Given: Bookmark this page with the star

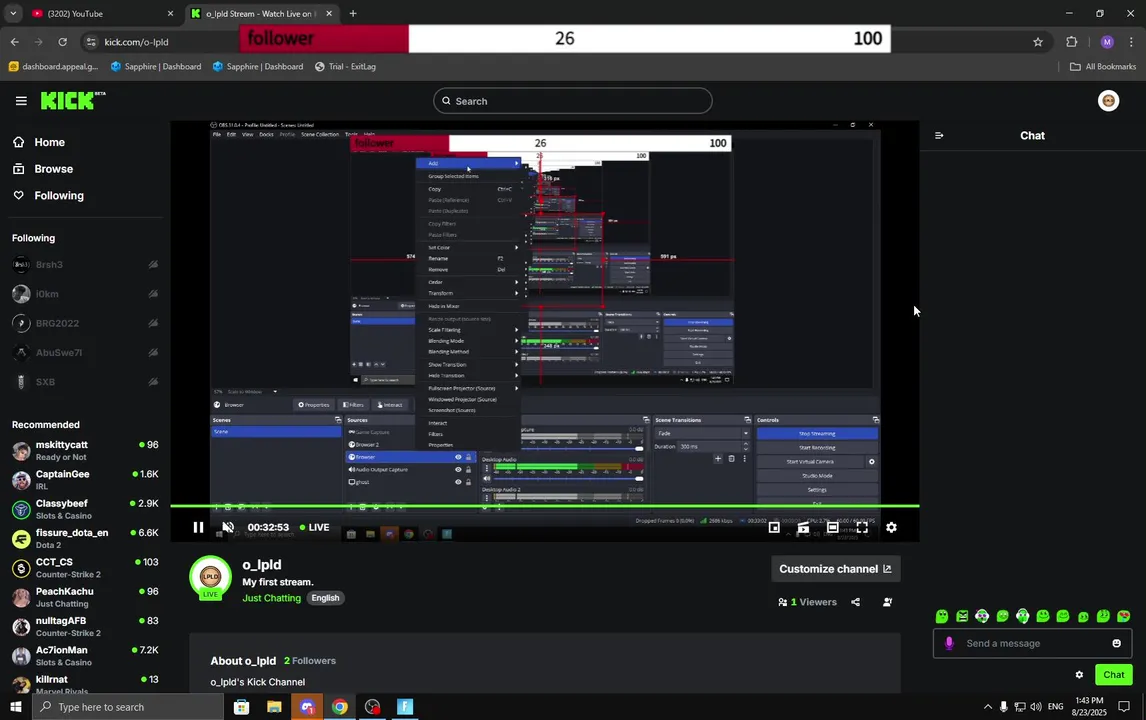Looking at the screenshot, I should pos(1038,42).
